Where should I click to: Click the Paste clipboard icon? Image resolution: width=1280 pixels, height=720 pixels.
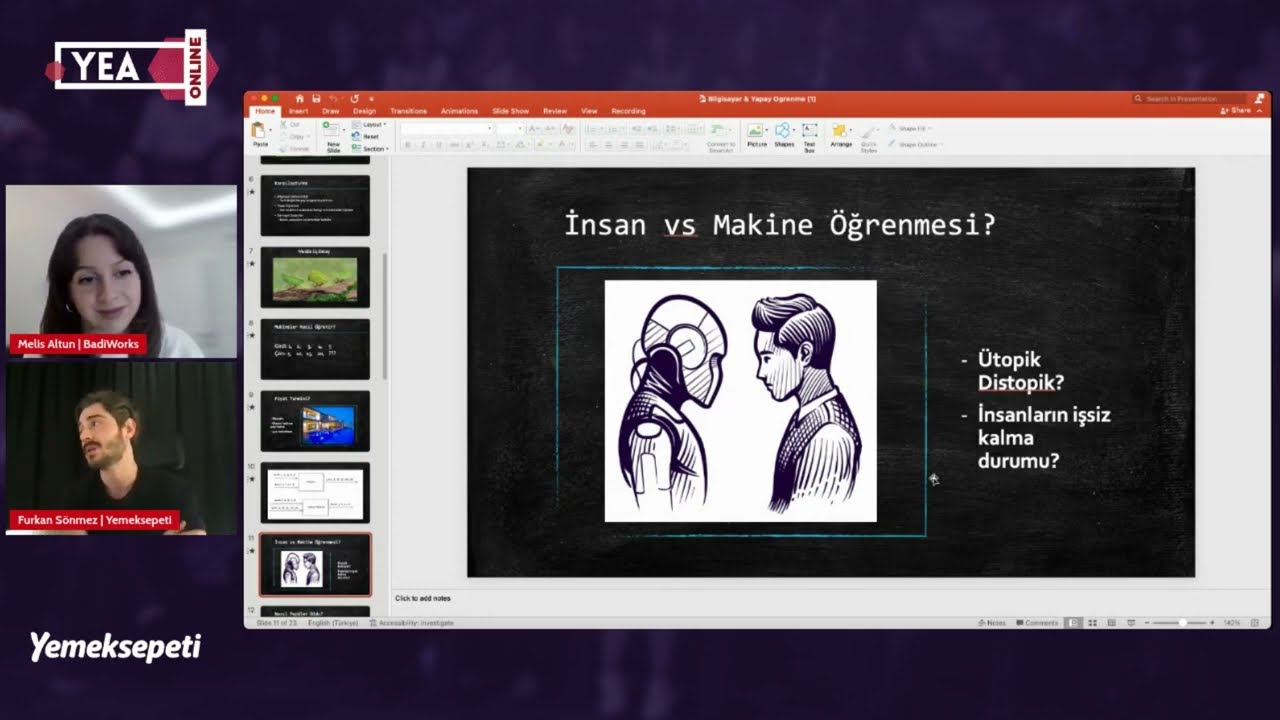pyautogui.click(x=258, y=128)
